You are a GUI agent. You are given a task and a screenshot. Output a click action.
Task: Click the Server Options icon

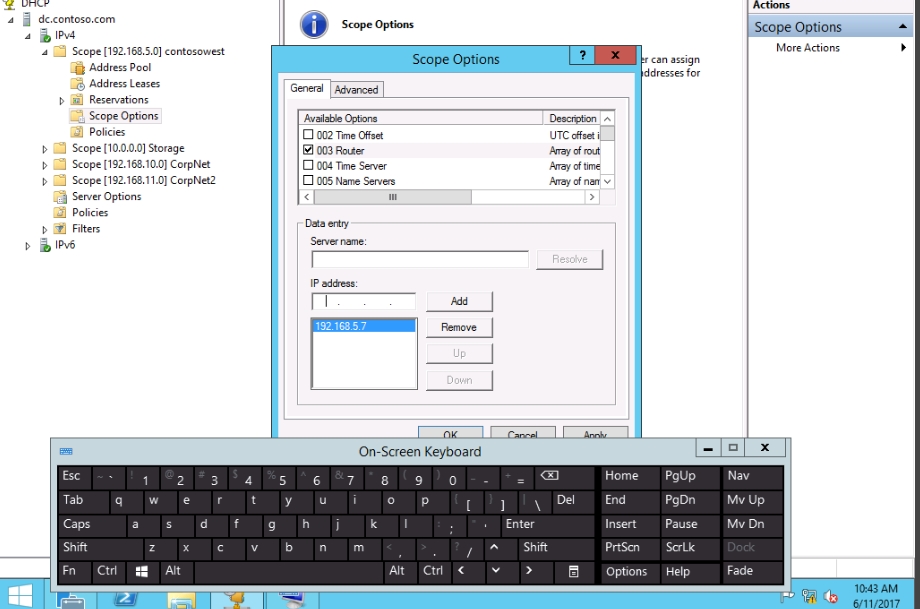61,196
